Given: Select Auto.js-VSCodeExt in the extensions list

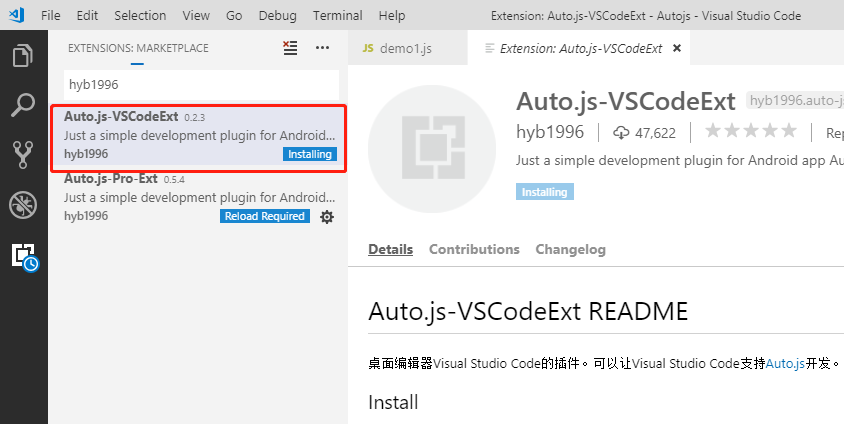Looking at the screenshot, I should [x=199, y=136].
